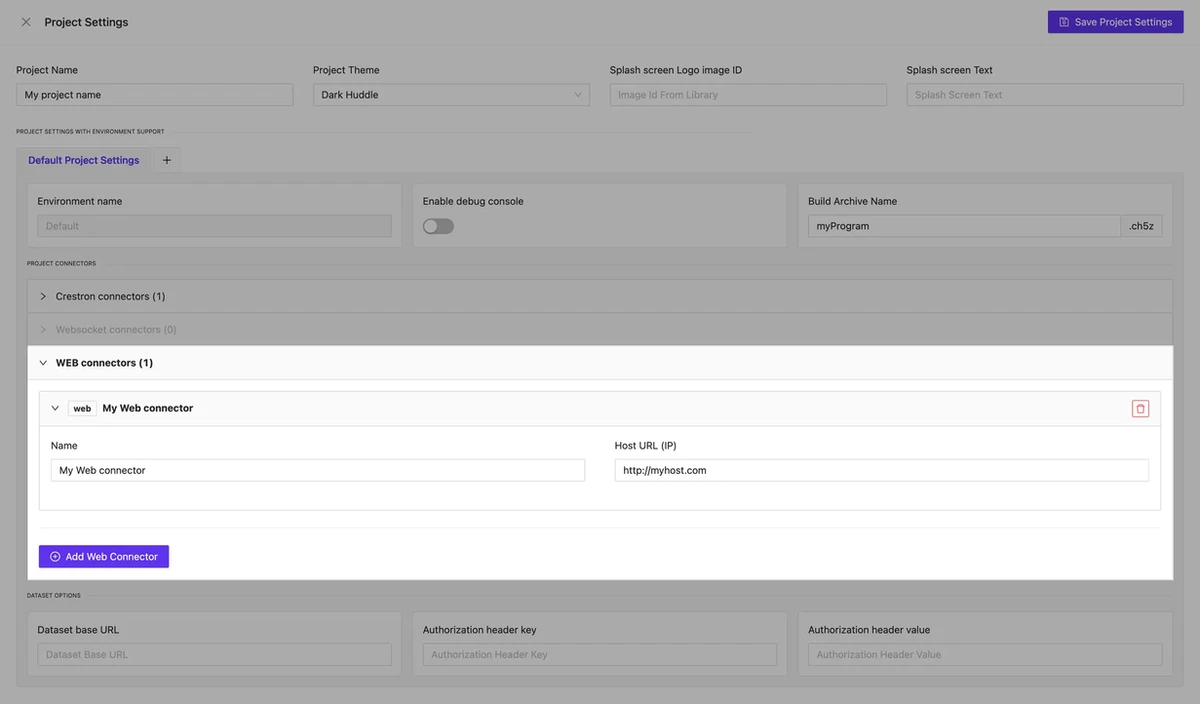Click the Add Web Connector button
Viewport: 1200px width, 704px height.
pos(103,556)
